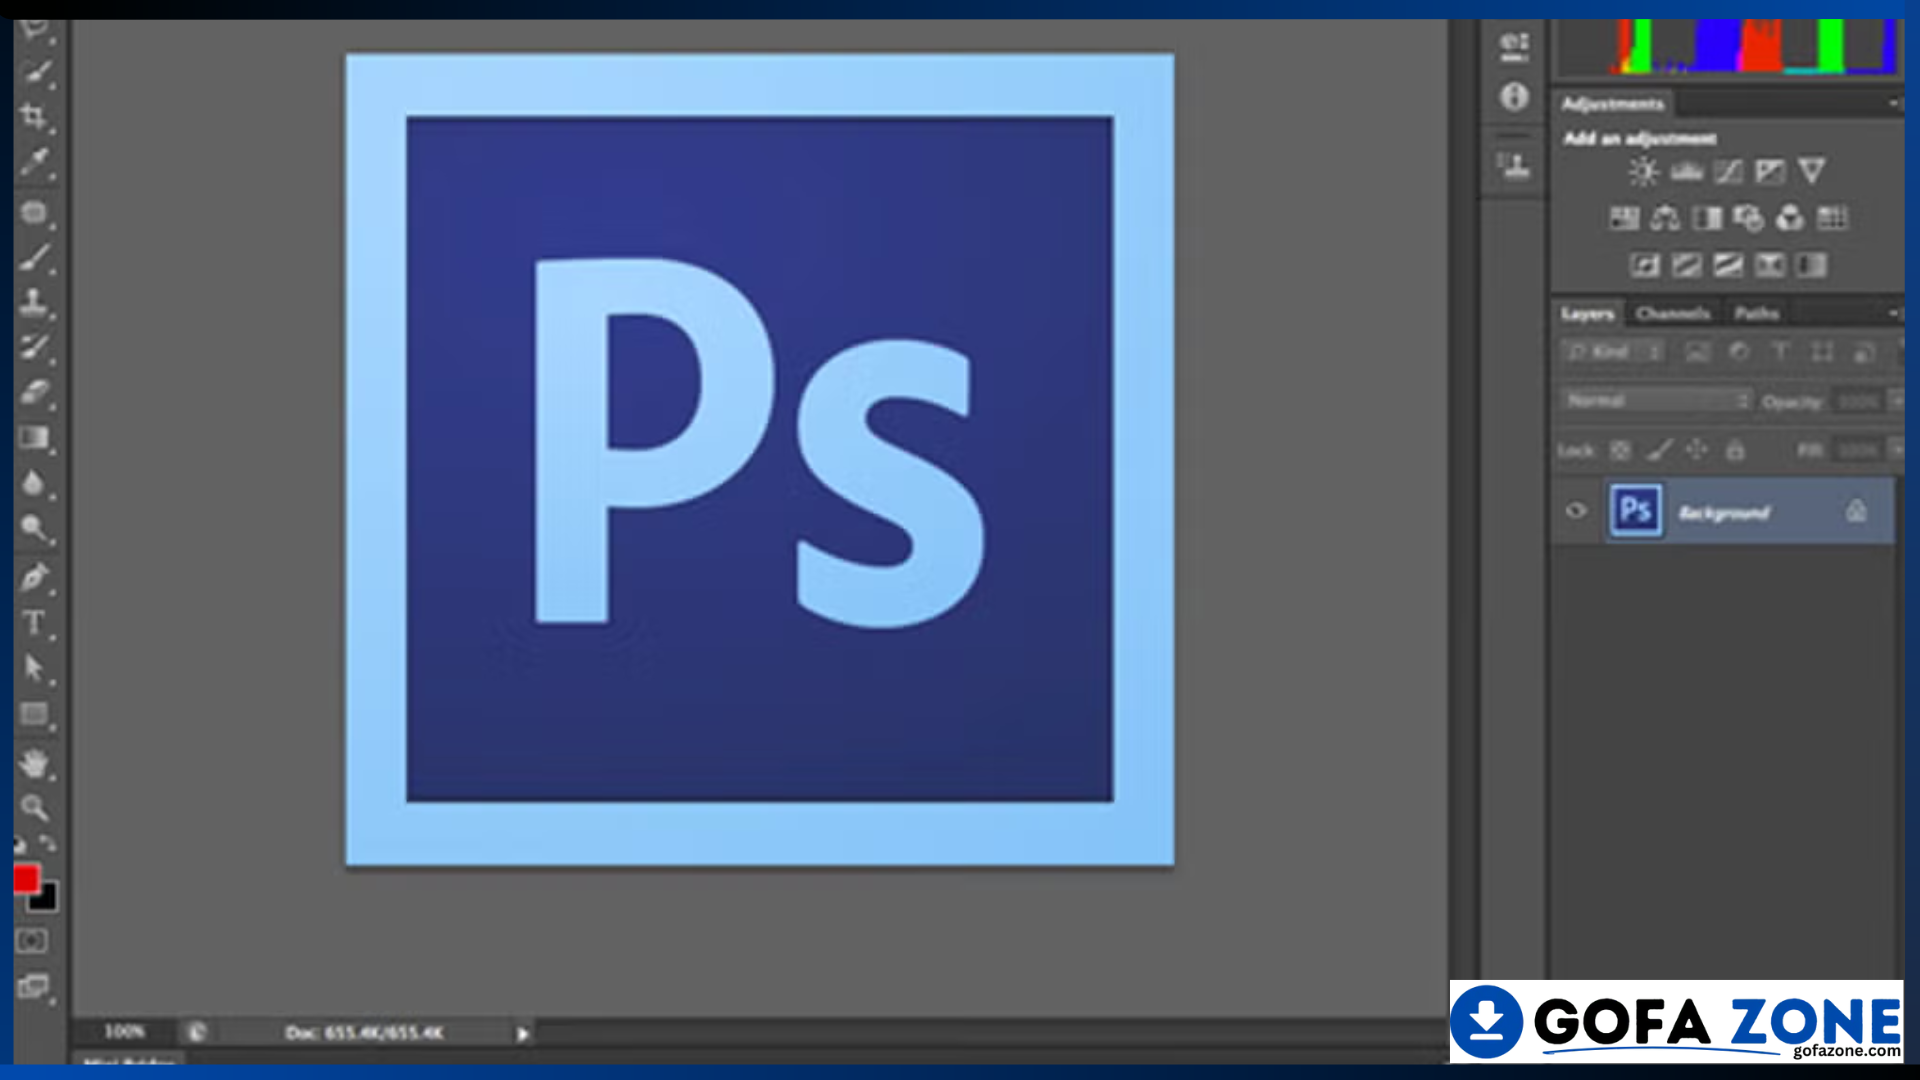Switch to the Paths tab
Screen dimensions: 1920x1080
pyautogui.click(x=1756, y=314)
